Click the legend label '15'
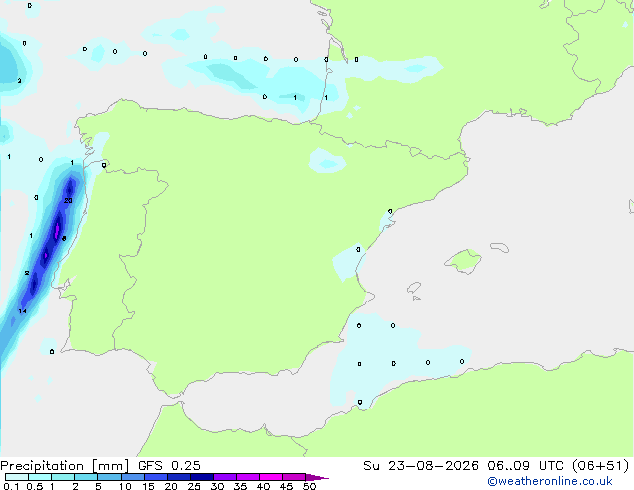The height and width of the screenshot is (490, 634). [148, 486]
